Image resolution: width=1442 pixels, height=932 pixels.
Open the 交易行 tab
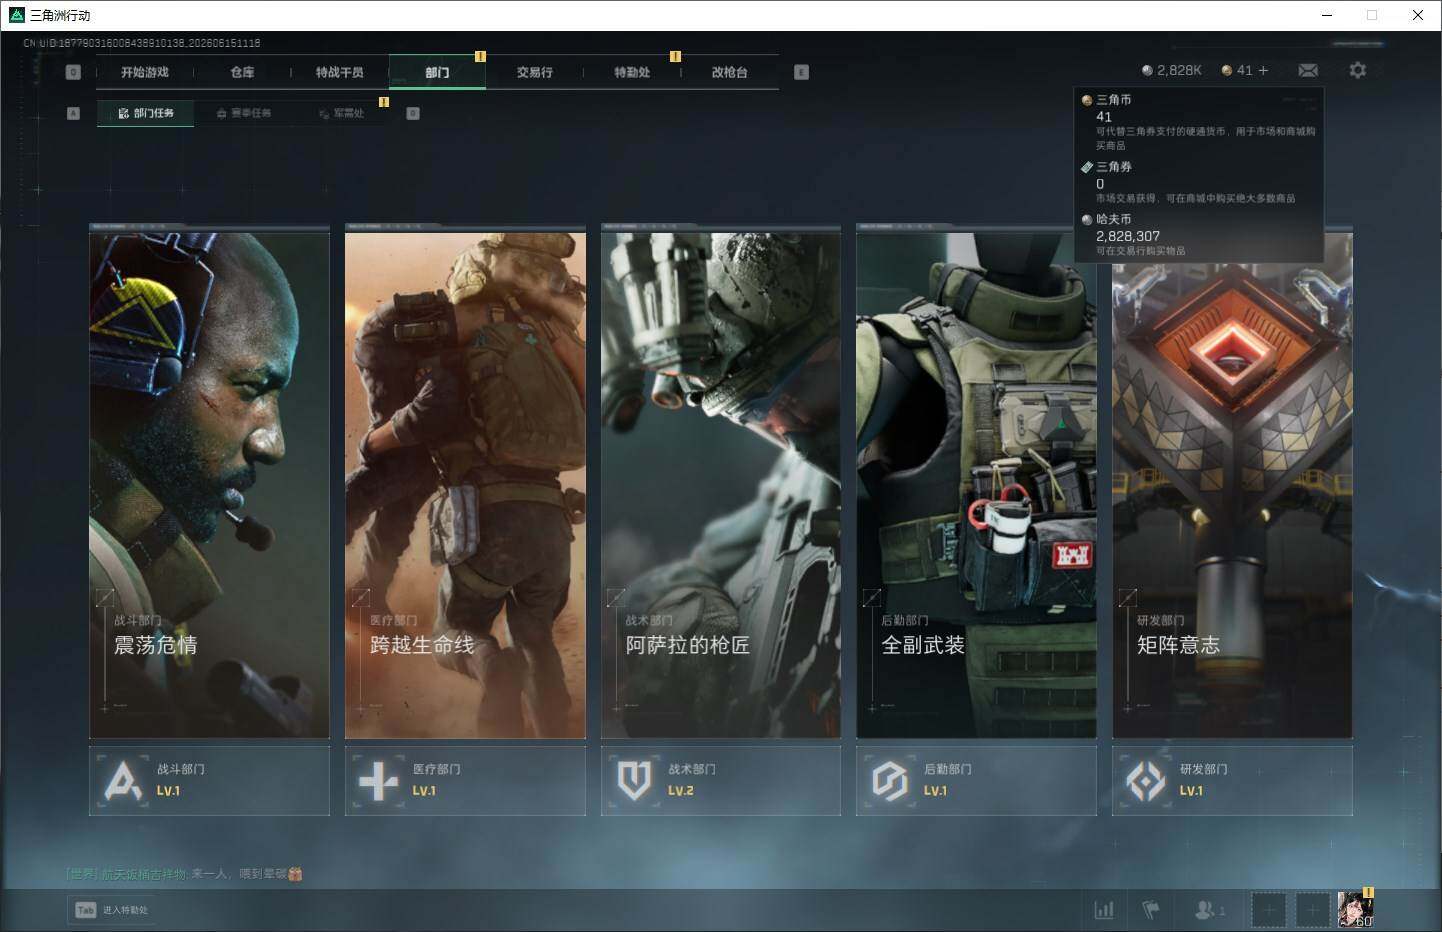coord(535,72)
